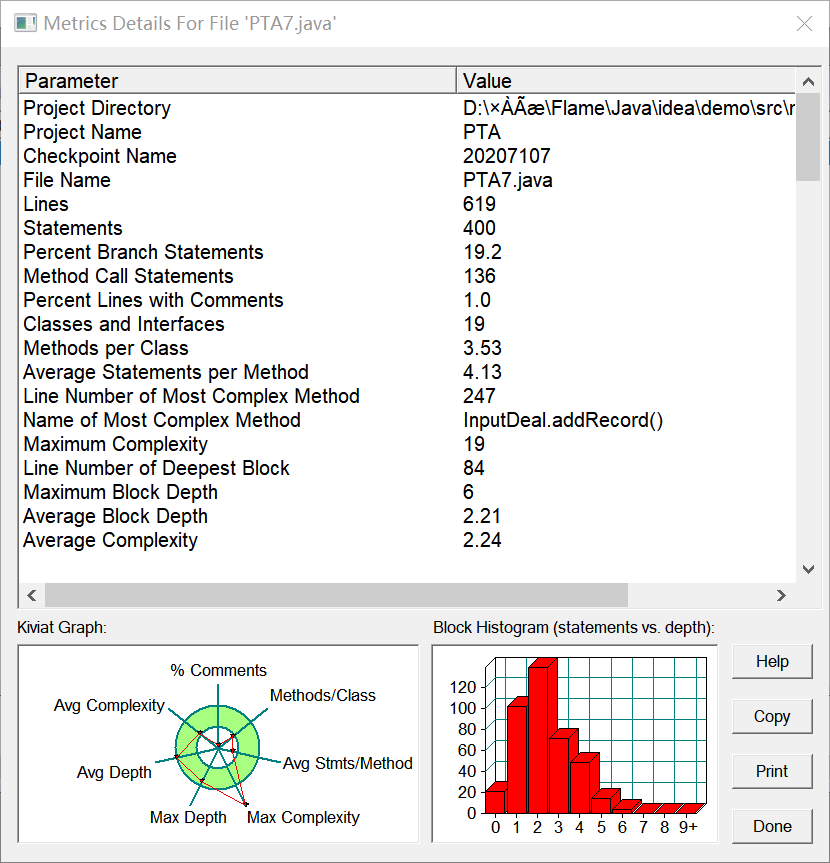Click the Lines value 619
Screen dimensions: 830x863
[479, 204]
